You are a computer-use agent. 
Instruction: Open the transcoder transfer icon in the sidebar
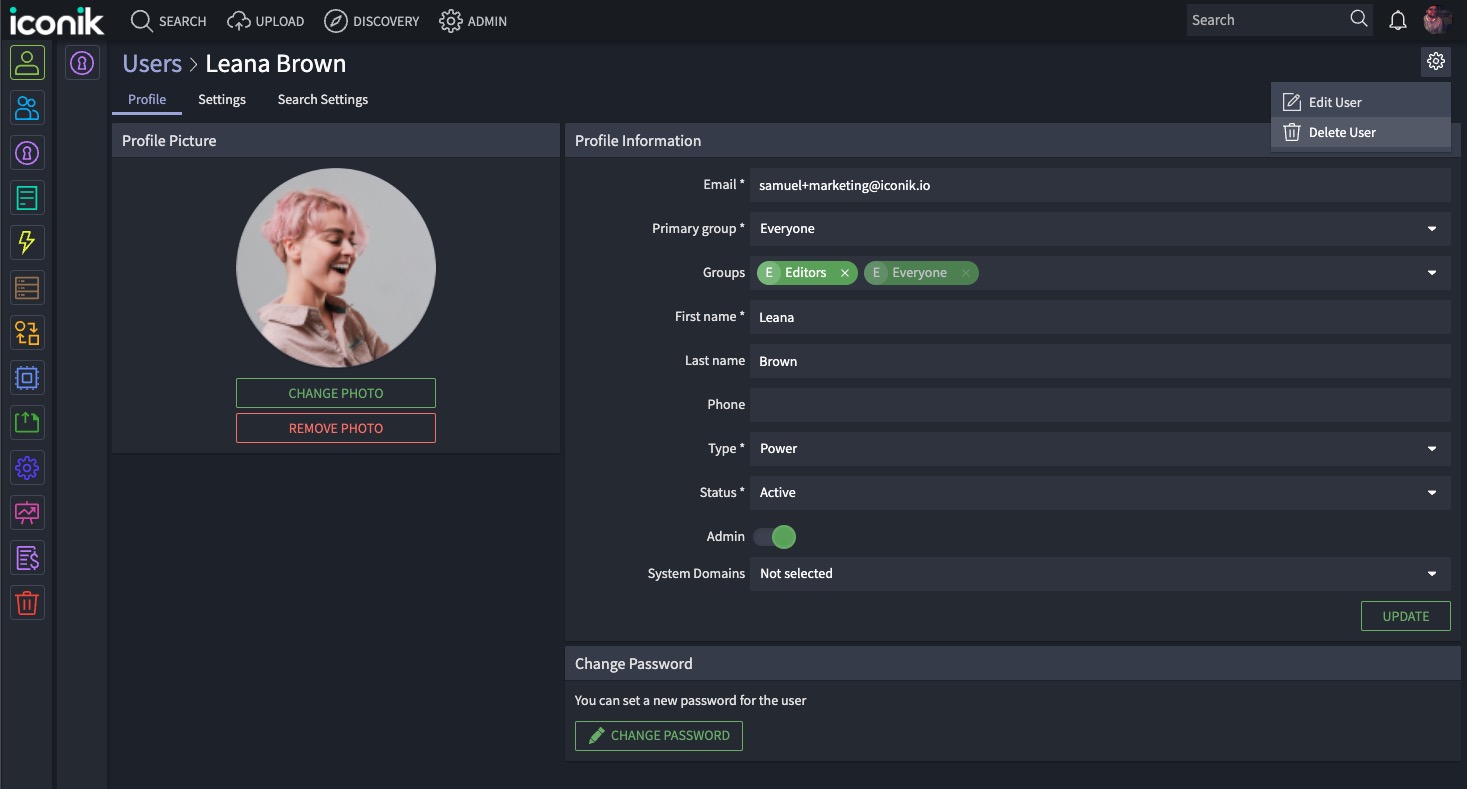pyautogui.click(x=27, y=332)
